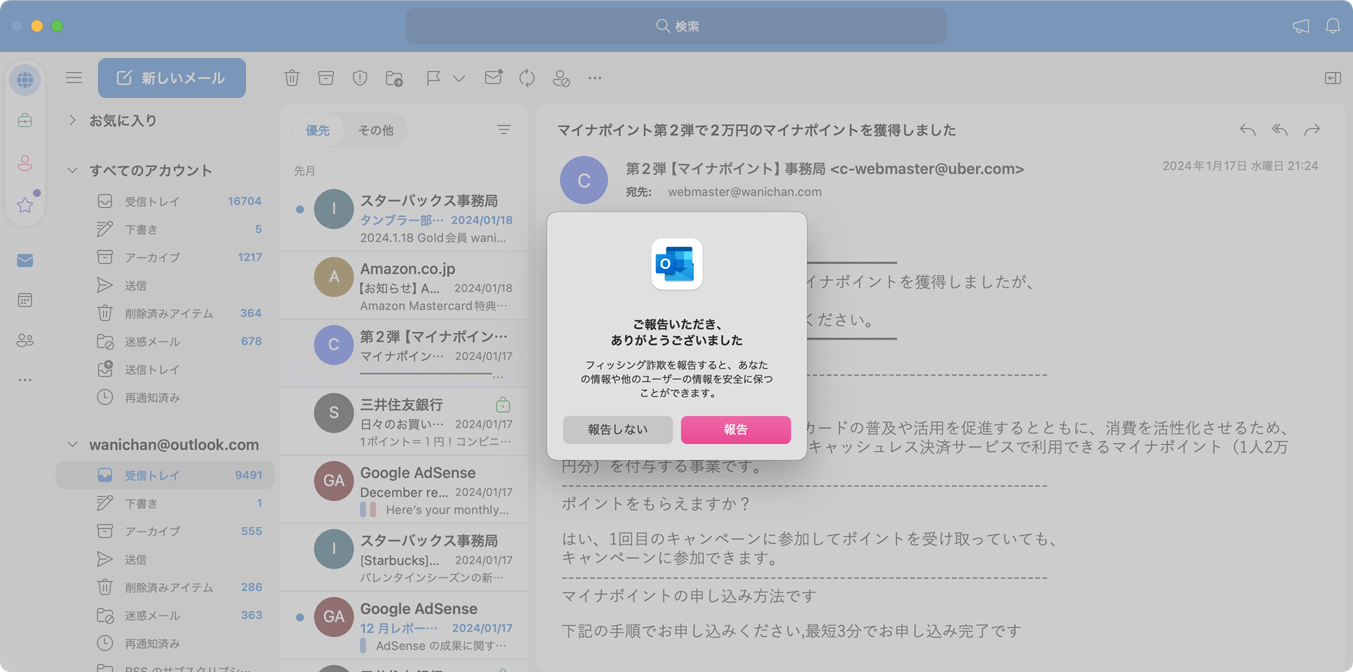The width and height of the screenshot is (1353, 672).
Task: Reply to the message arrow icon
Action: click(1247, 130)
